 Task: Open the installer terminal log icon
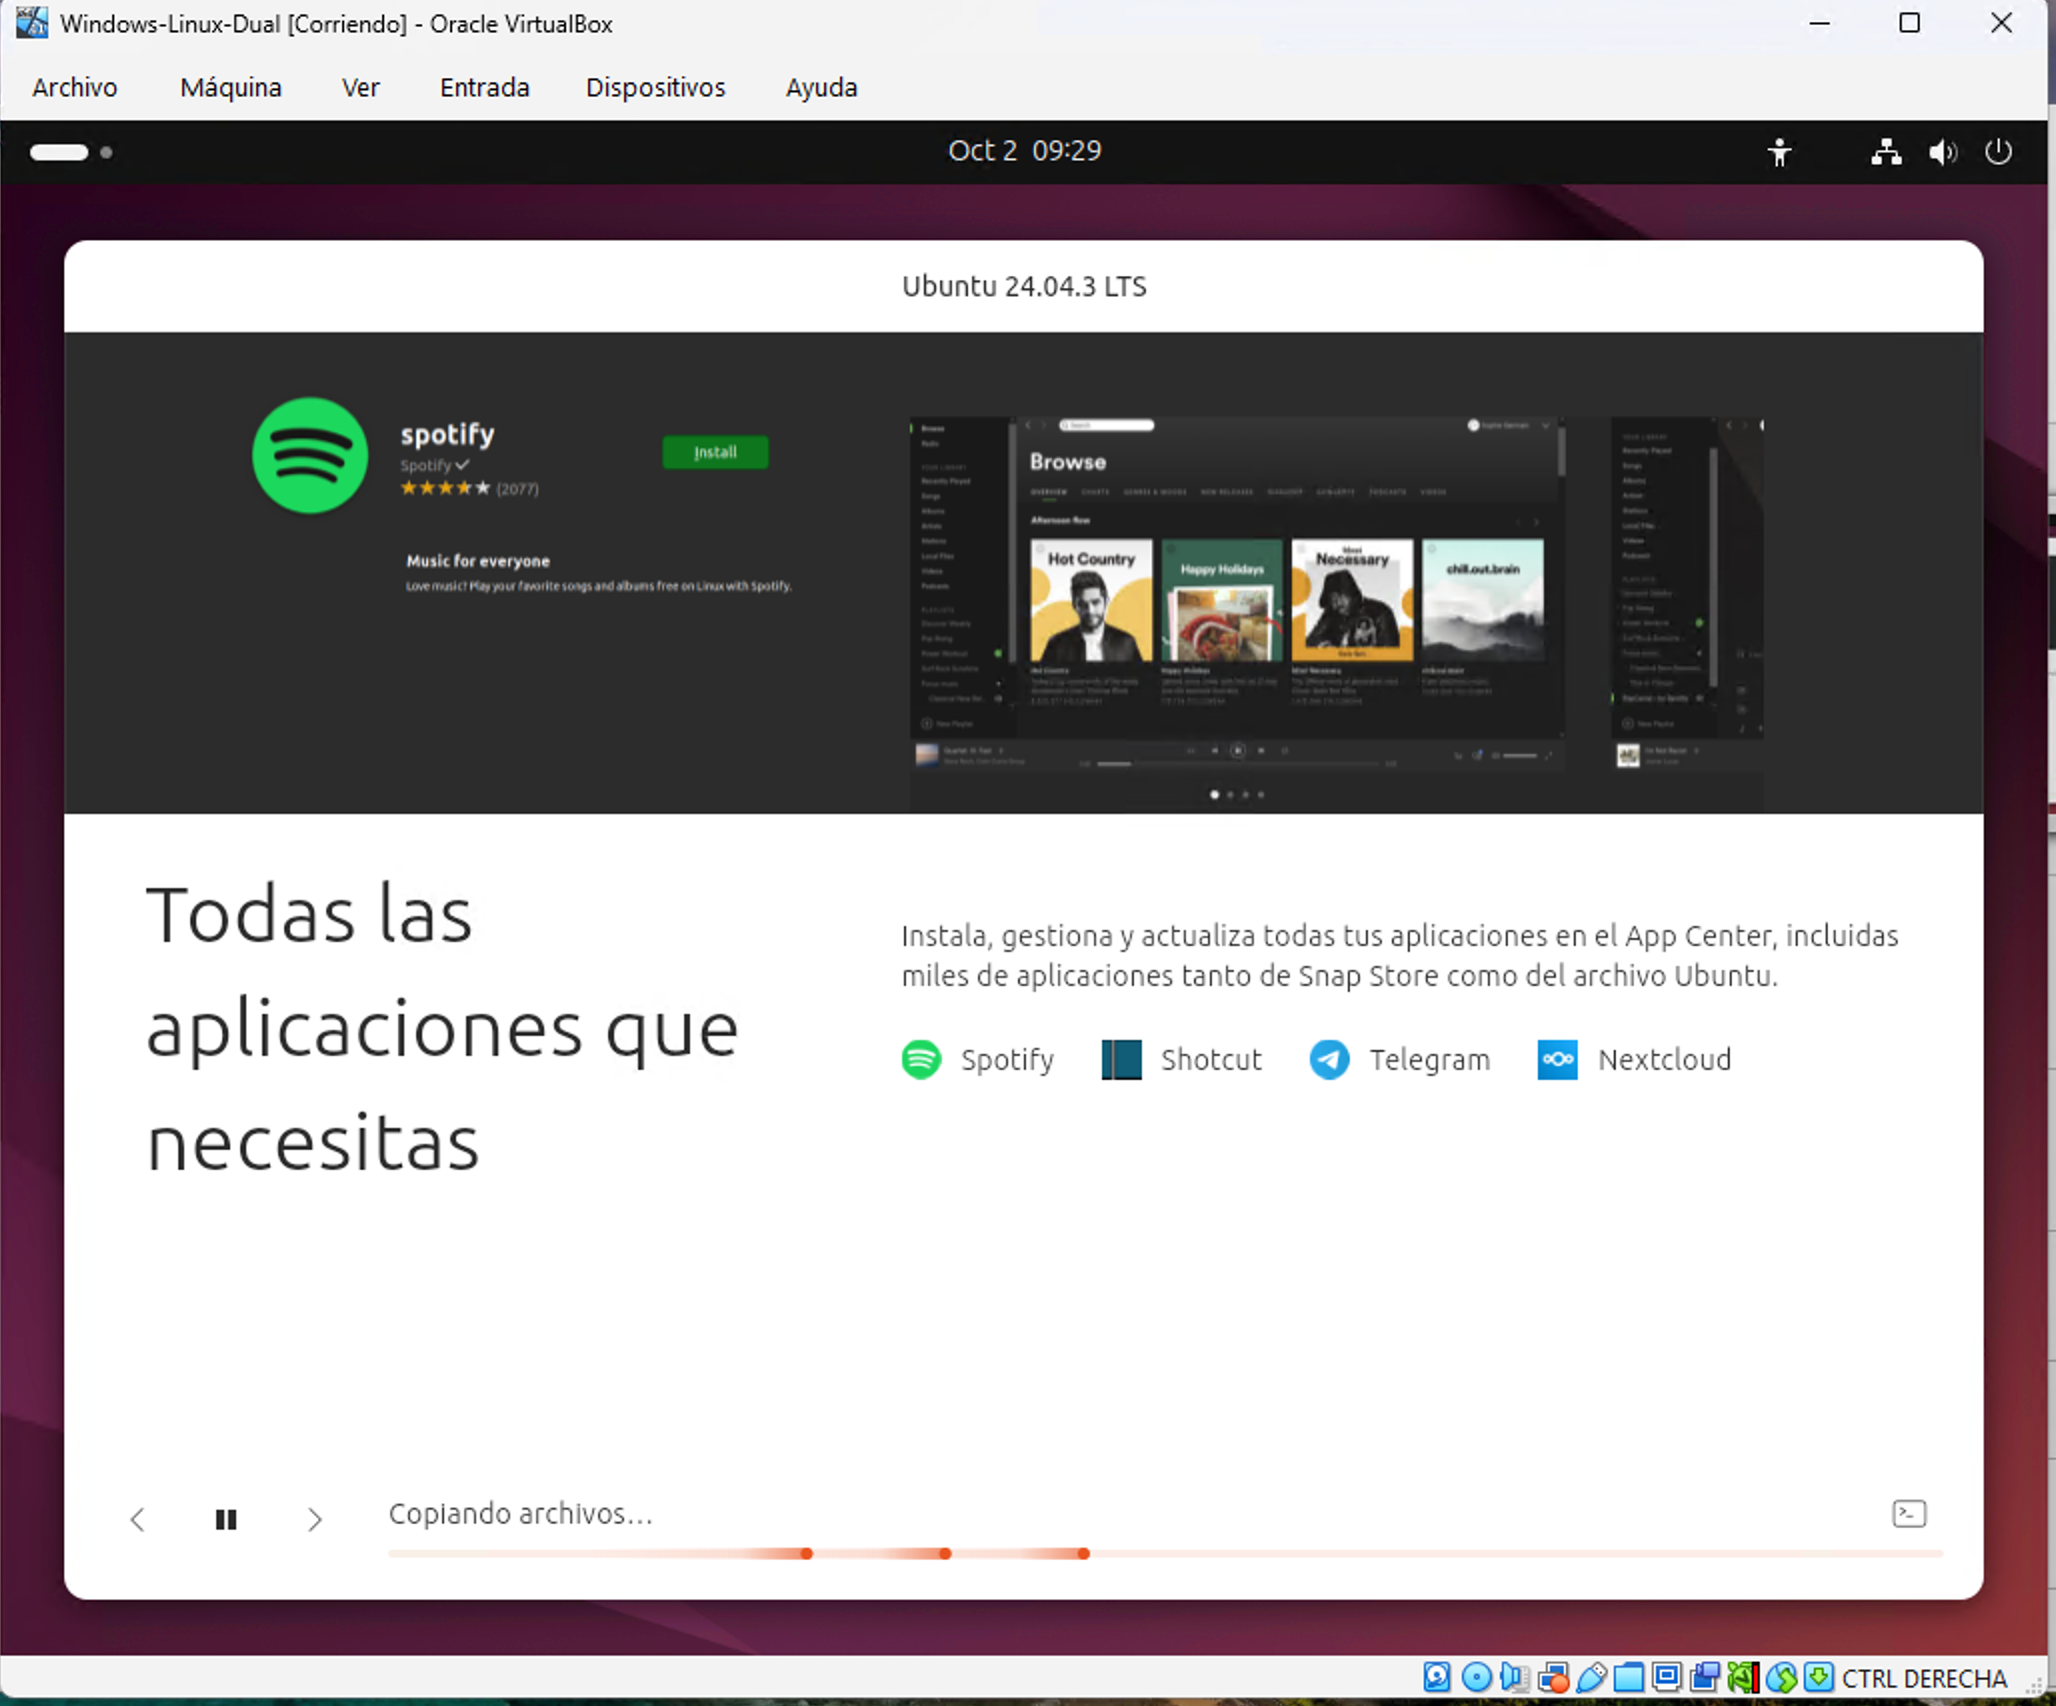coord(1909,1514)
